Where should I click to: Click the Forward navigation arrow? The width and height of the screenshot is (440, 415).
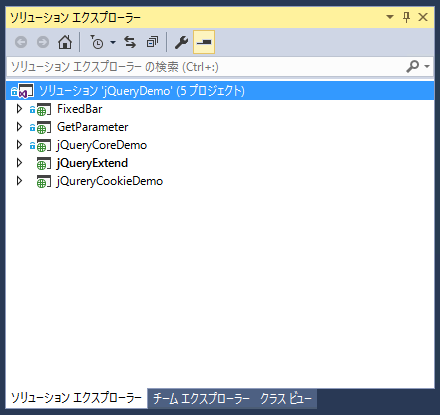(x=43, y=42)
